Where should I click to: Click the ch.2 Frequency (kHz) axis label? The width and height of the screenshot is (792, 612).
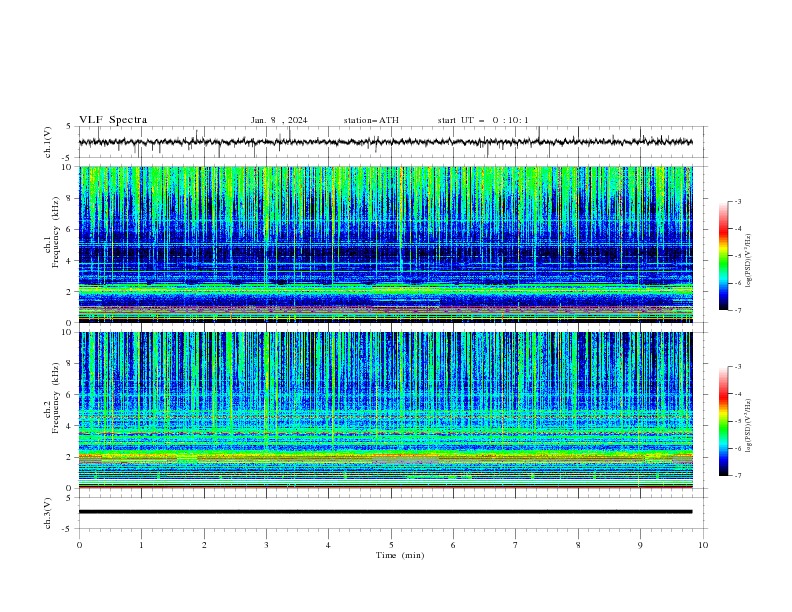tap(52, 398)
